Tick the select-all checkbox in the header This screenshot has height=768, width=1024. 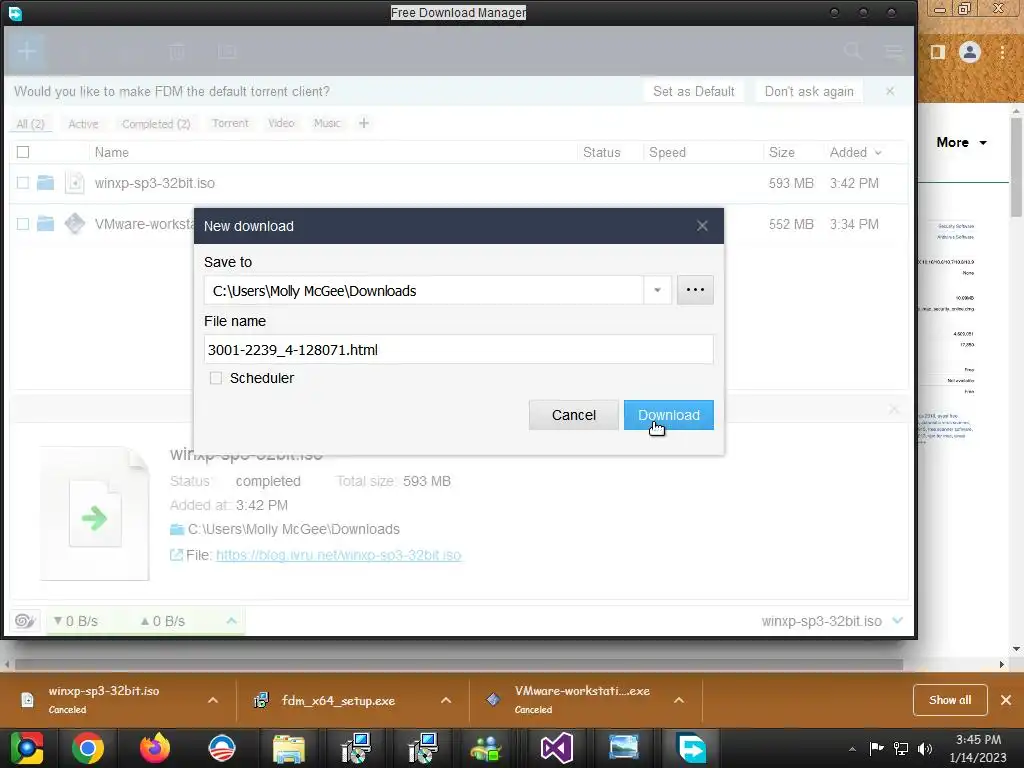23,152
